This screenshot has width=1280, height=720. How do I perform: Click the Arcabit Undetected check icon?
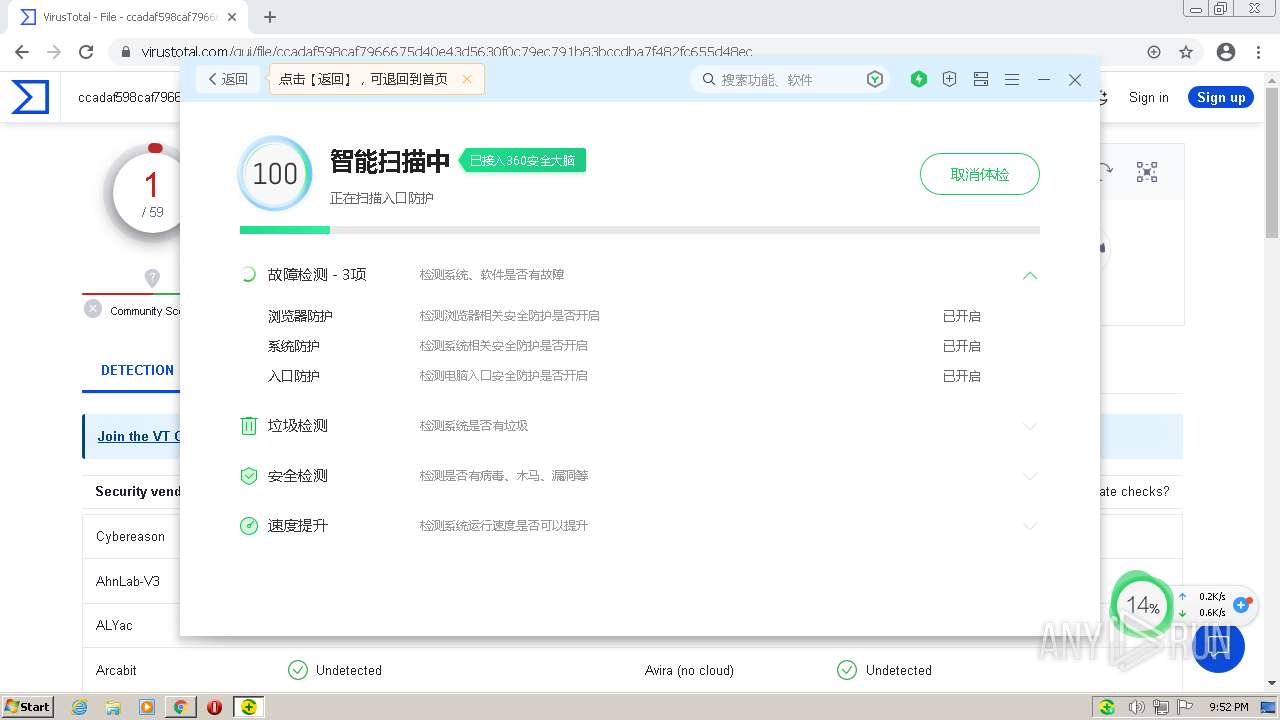pos(297,670)
